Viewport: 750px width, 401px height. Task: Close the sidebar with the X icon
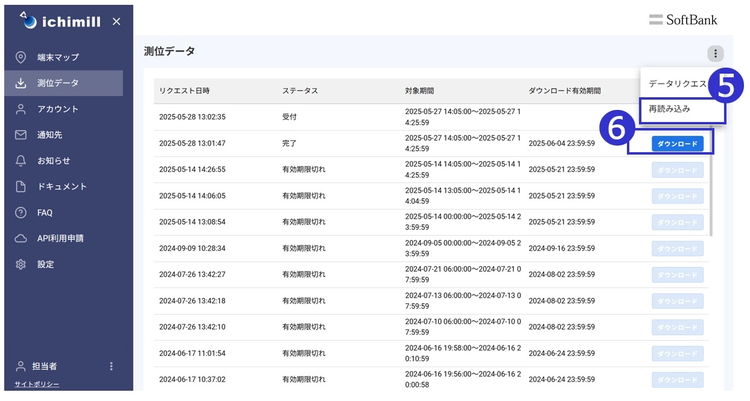[x=116, y=21]
